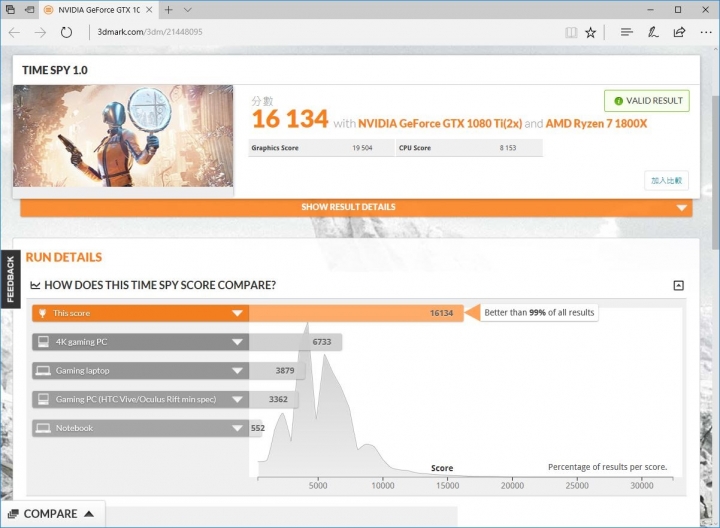720x528 pixels.
Task: Refresh the 3dmark page
Action: coord(66,32)
